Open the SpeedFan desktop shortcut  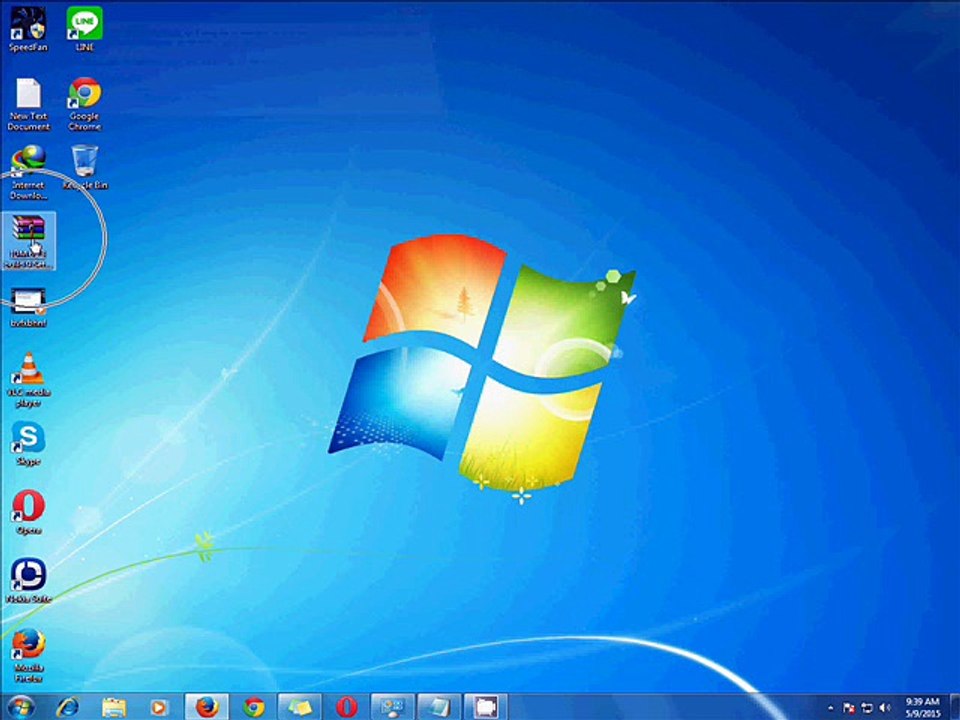point(28,29)
